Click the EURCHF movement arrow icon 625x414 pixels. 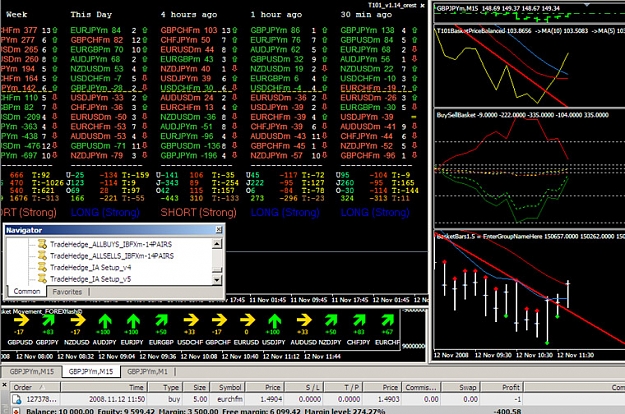(387, 320)
